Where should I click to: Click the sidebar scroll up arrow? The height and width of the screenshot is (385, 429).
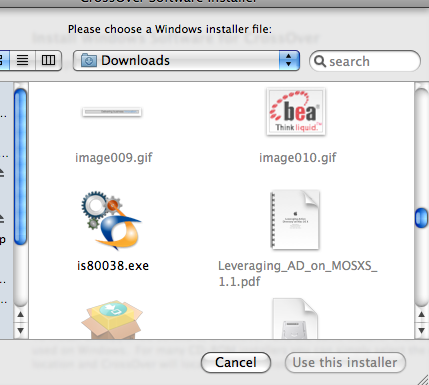tap(21, 314)
